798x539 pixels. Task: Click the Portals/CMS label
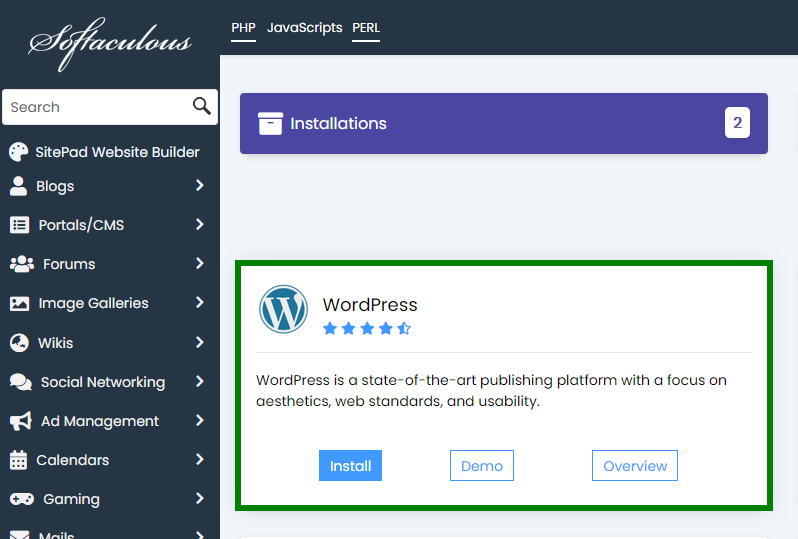pos(81,225)
